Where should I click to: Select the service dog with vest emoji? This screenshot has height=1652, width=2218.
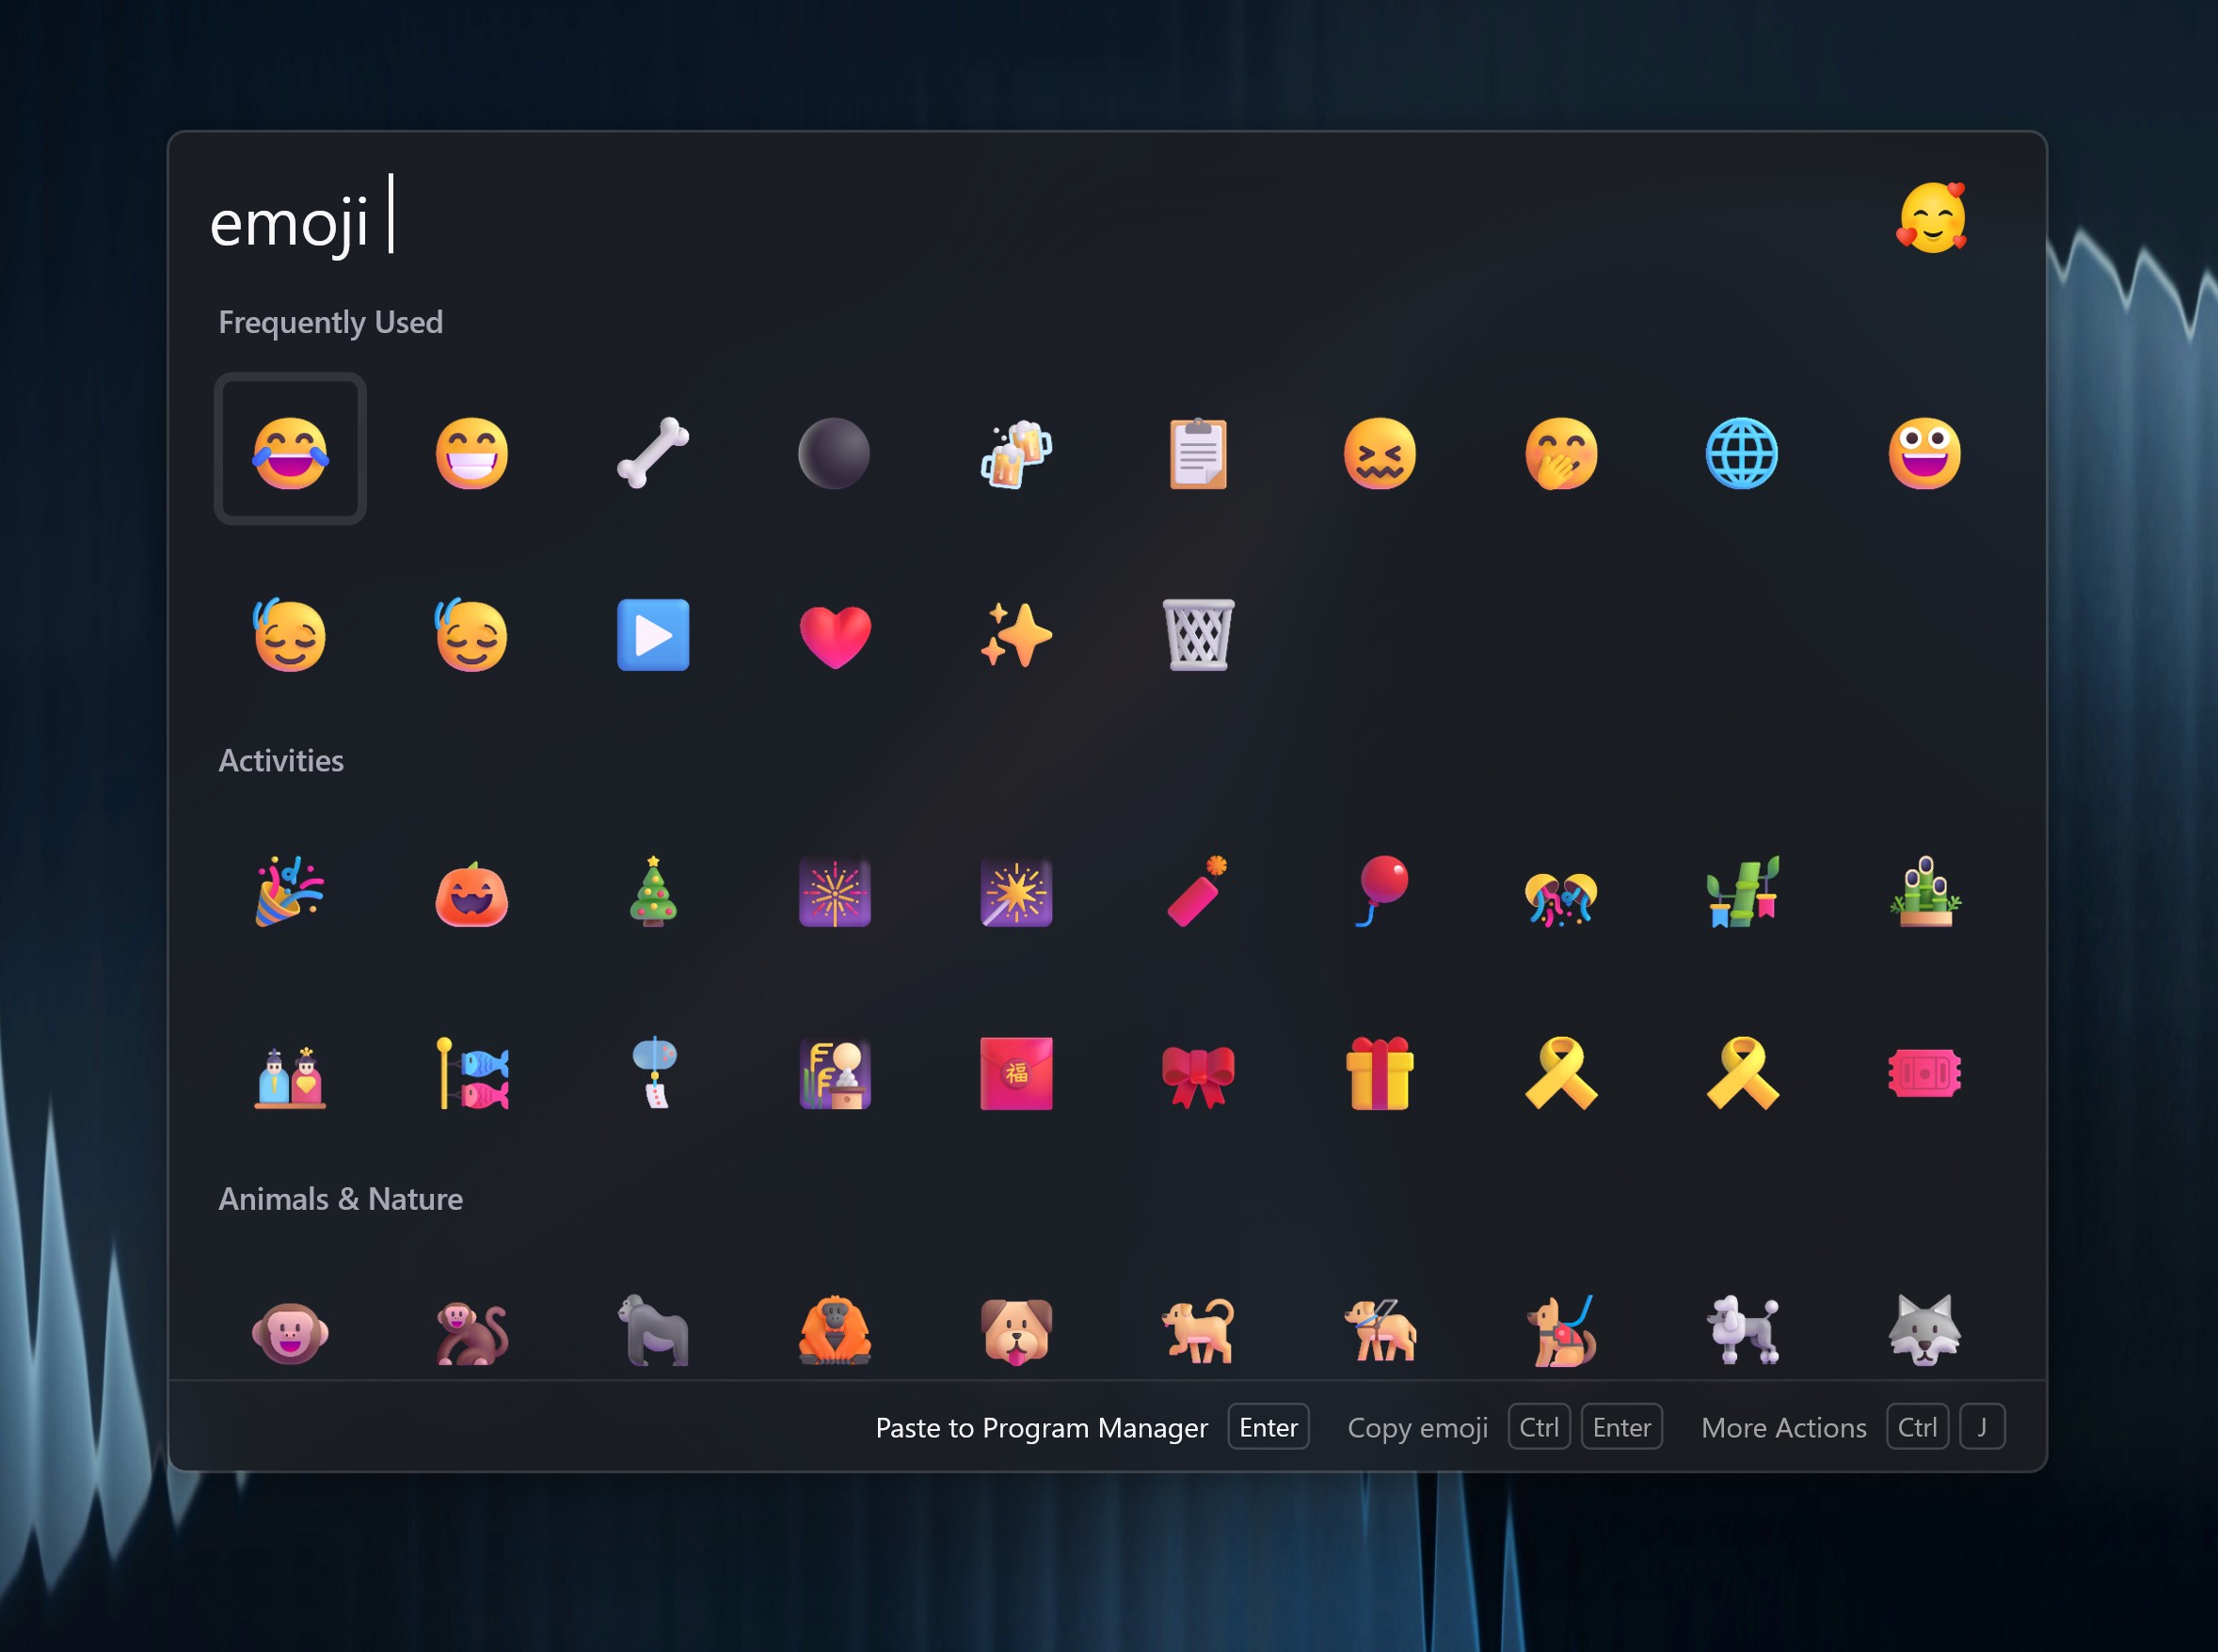point(1561,1330)
